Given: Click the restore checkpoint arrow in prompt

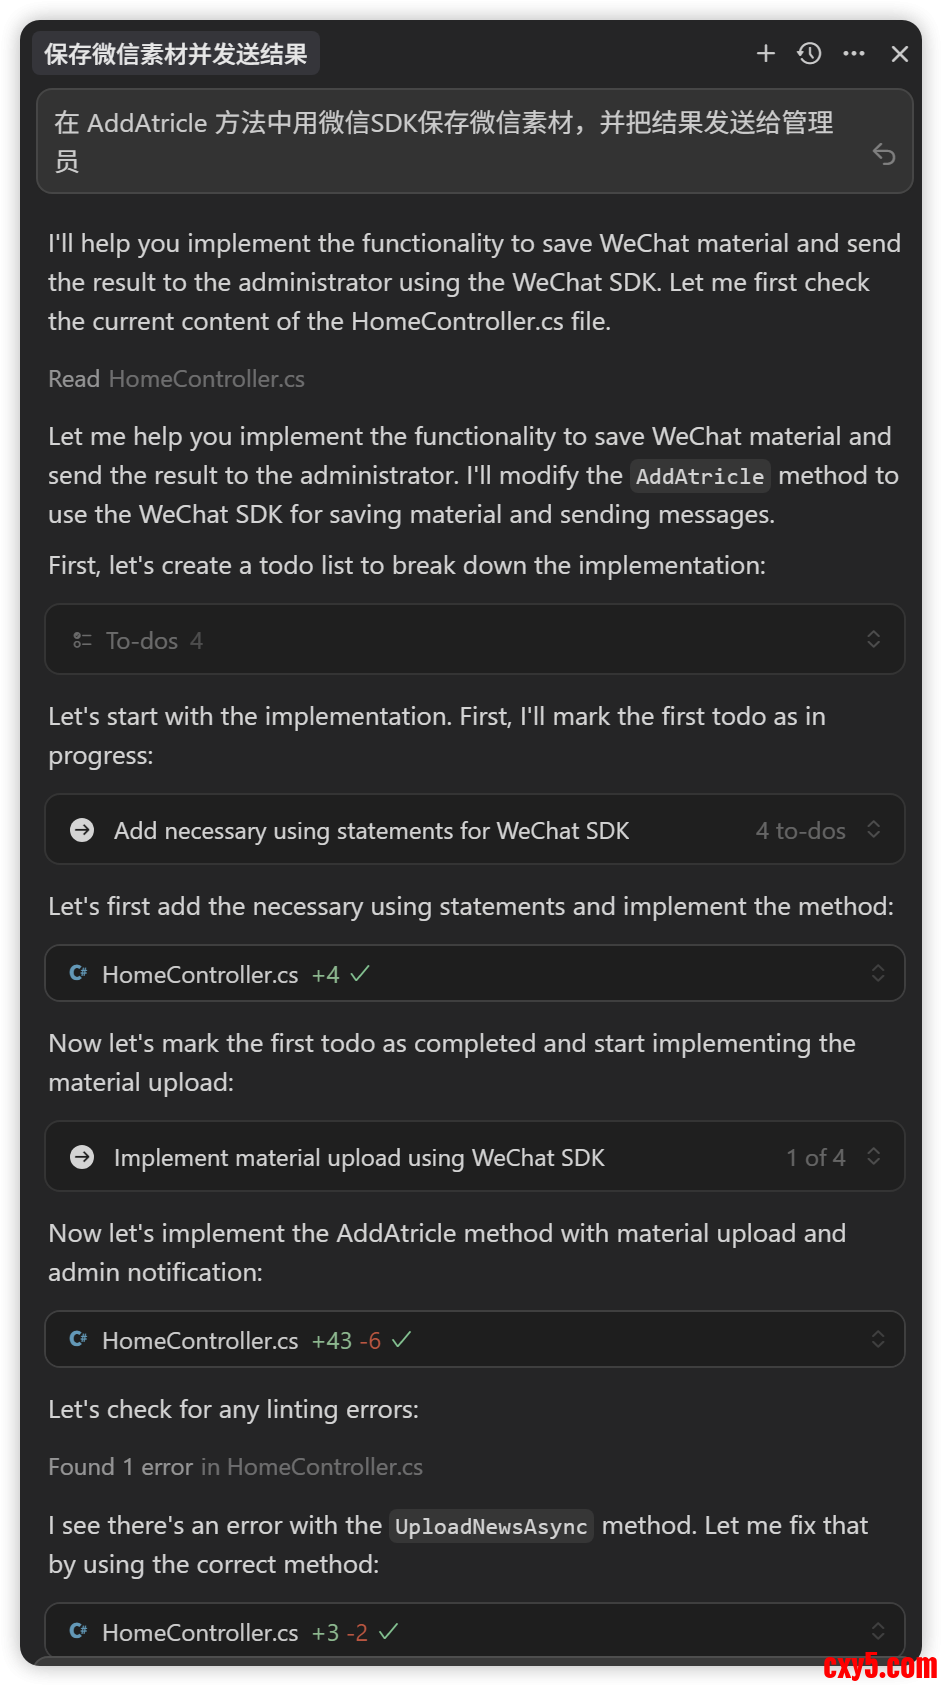Looking at the screenshot, I should point(884,154).
